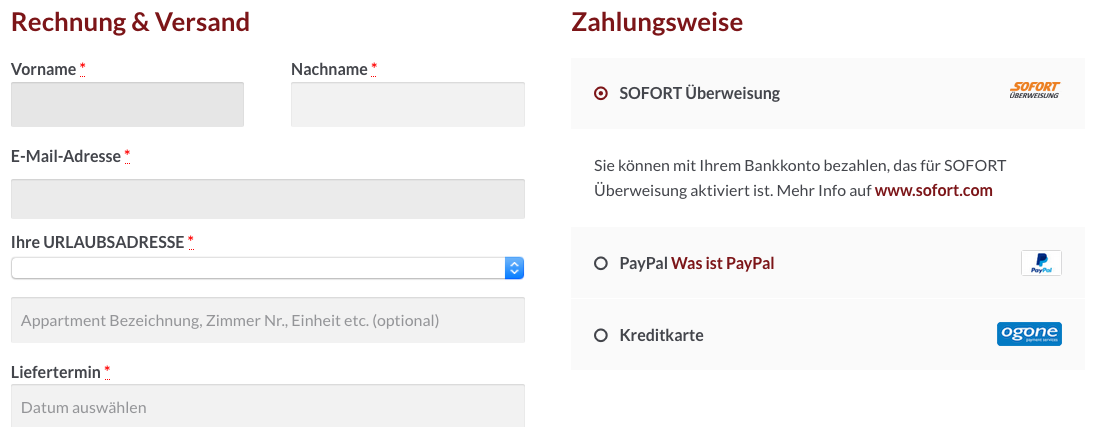This screenshot has height=427, width=1095.
Task: Select the Kreditkarte radio button
Action: [x=601, y=335]
